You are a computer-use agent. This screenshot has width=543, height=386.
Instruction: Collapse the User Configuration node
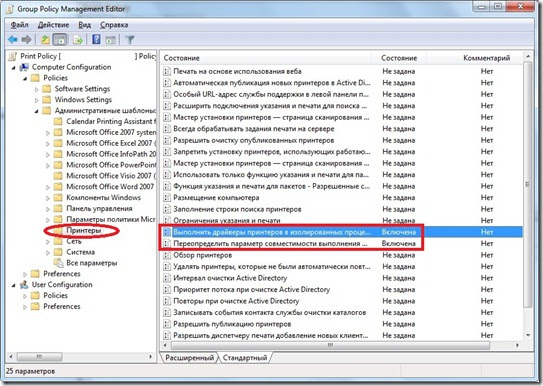point(14,285)
